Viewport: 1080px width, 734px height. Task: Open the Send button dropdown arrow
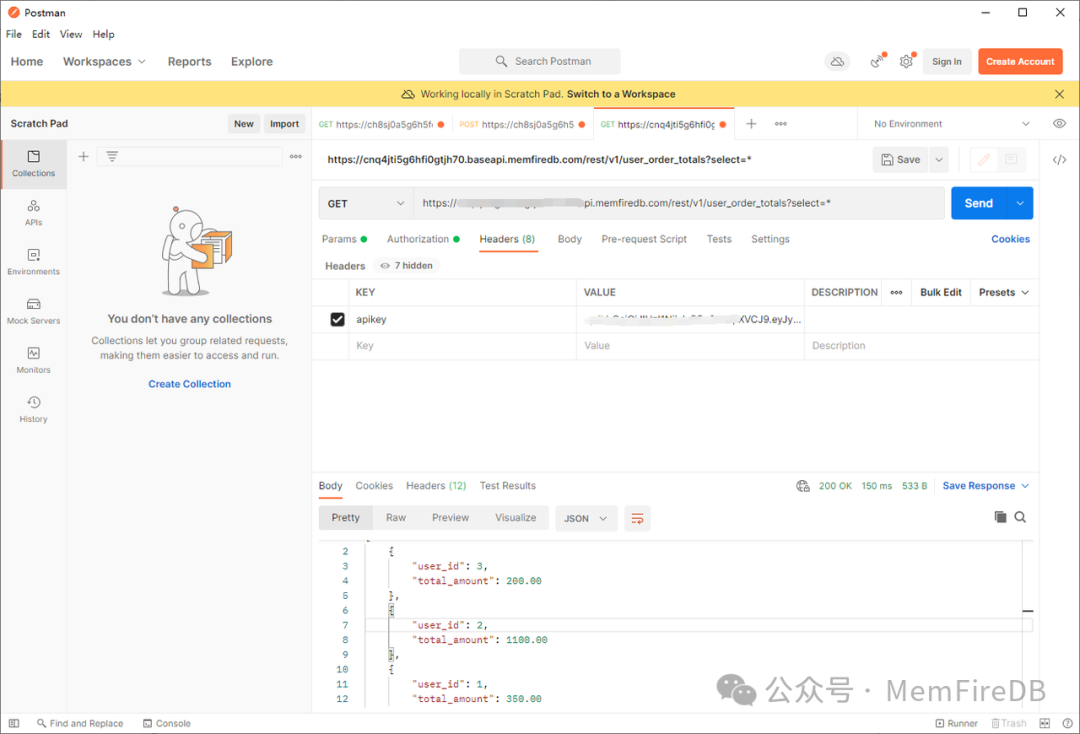(1020, 203)
